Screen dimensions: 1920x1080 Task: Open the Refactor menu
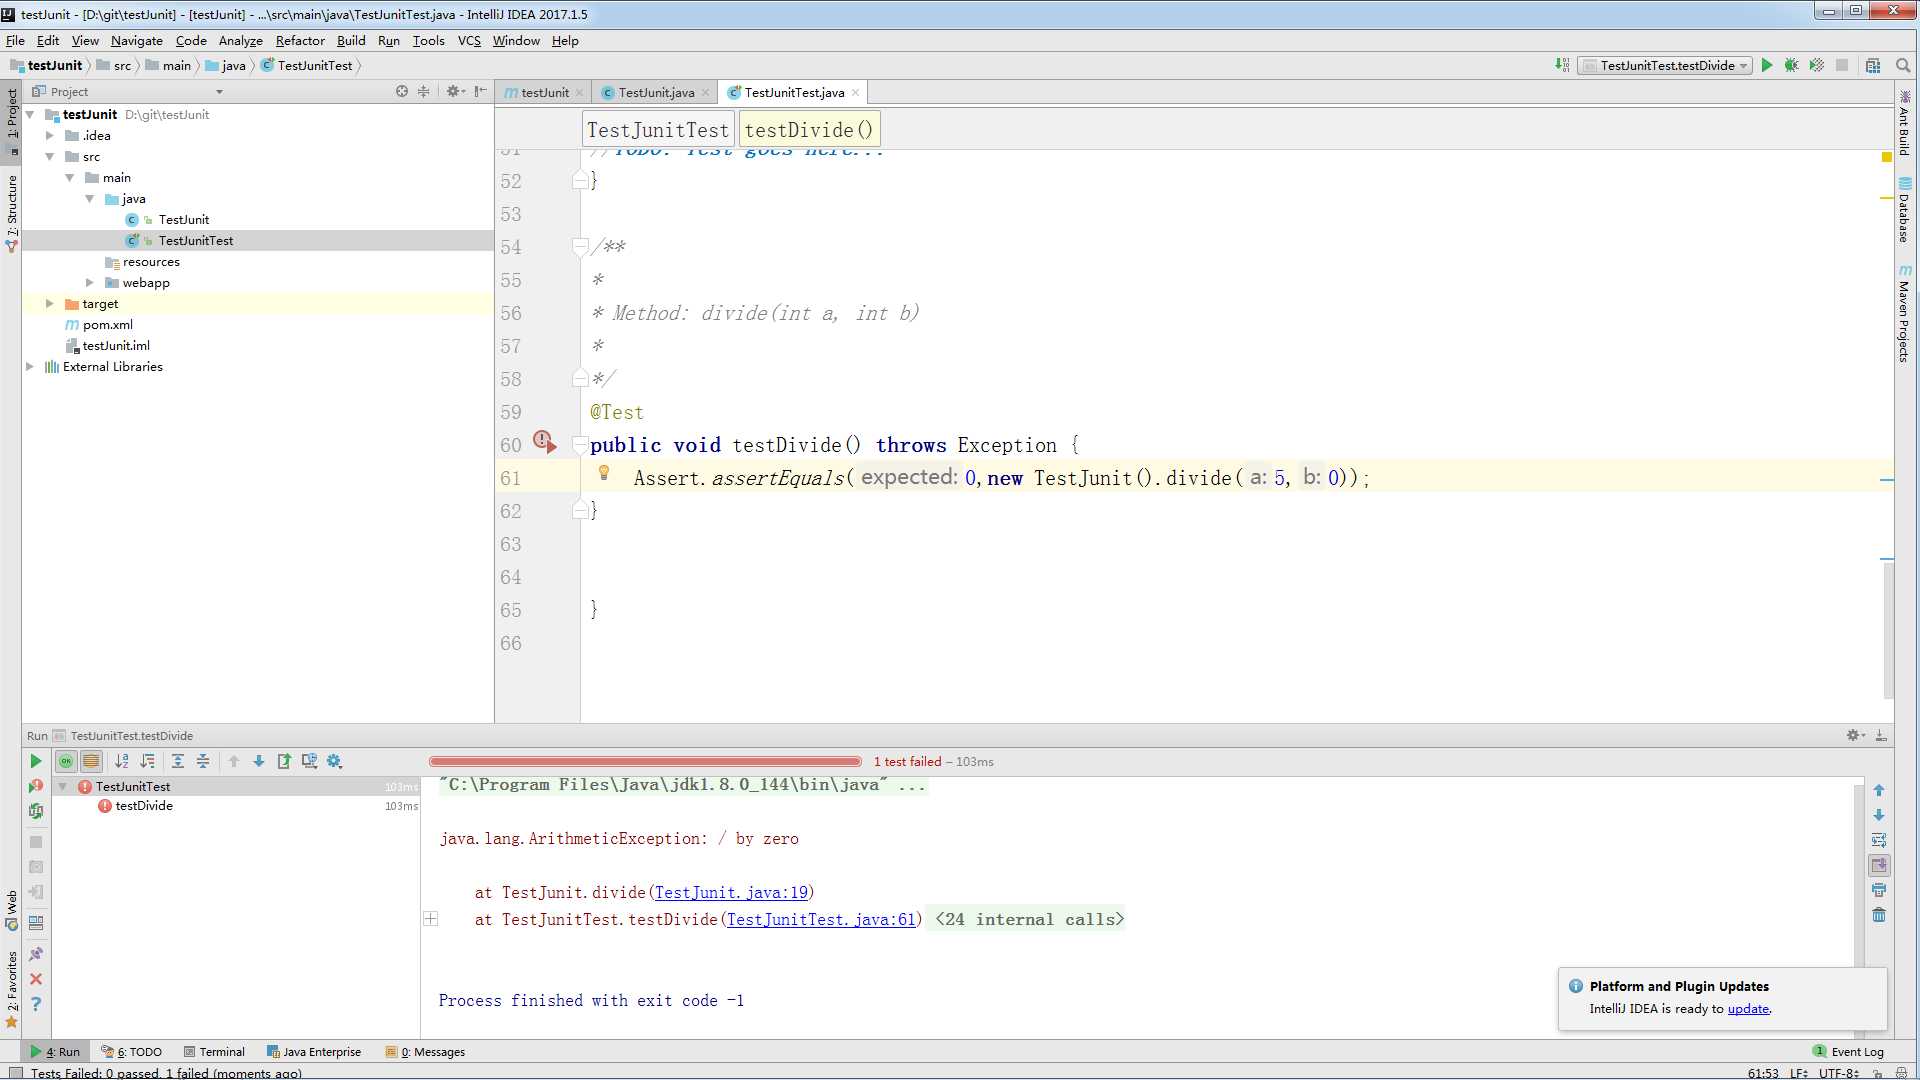click(x=300, y=41)
